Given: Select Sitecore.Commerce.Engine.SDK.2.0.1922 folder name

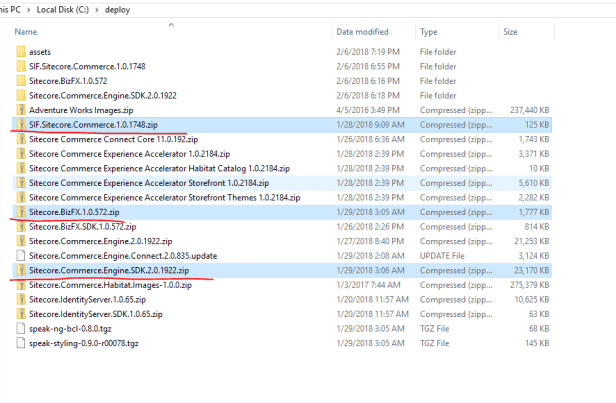Looking at the screenshot, I should pyautogui.click(x=103, y=95).
